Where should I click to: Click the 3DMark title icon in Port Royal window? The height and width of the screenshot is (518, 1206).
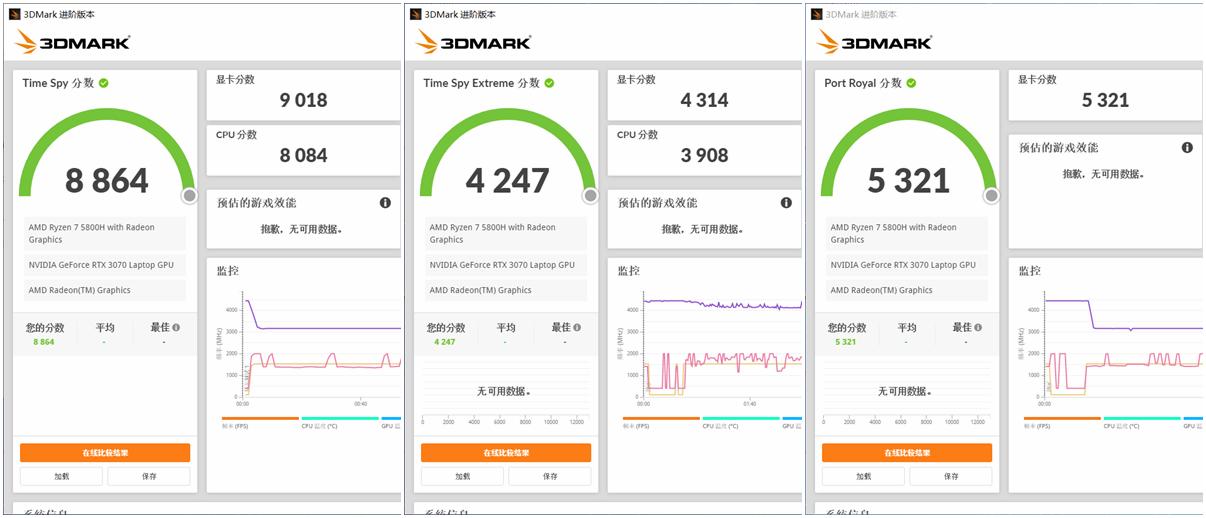coord(816,14)
